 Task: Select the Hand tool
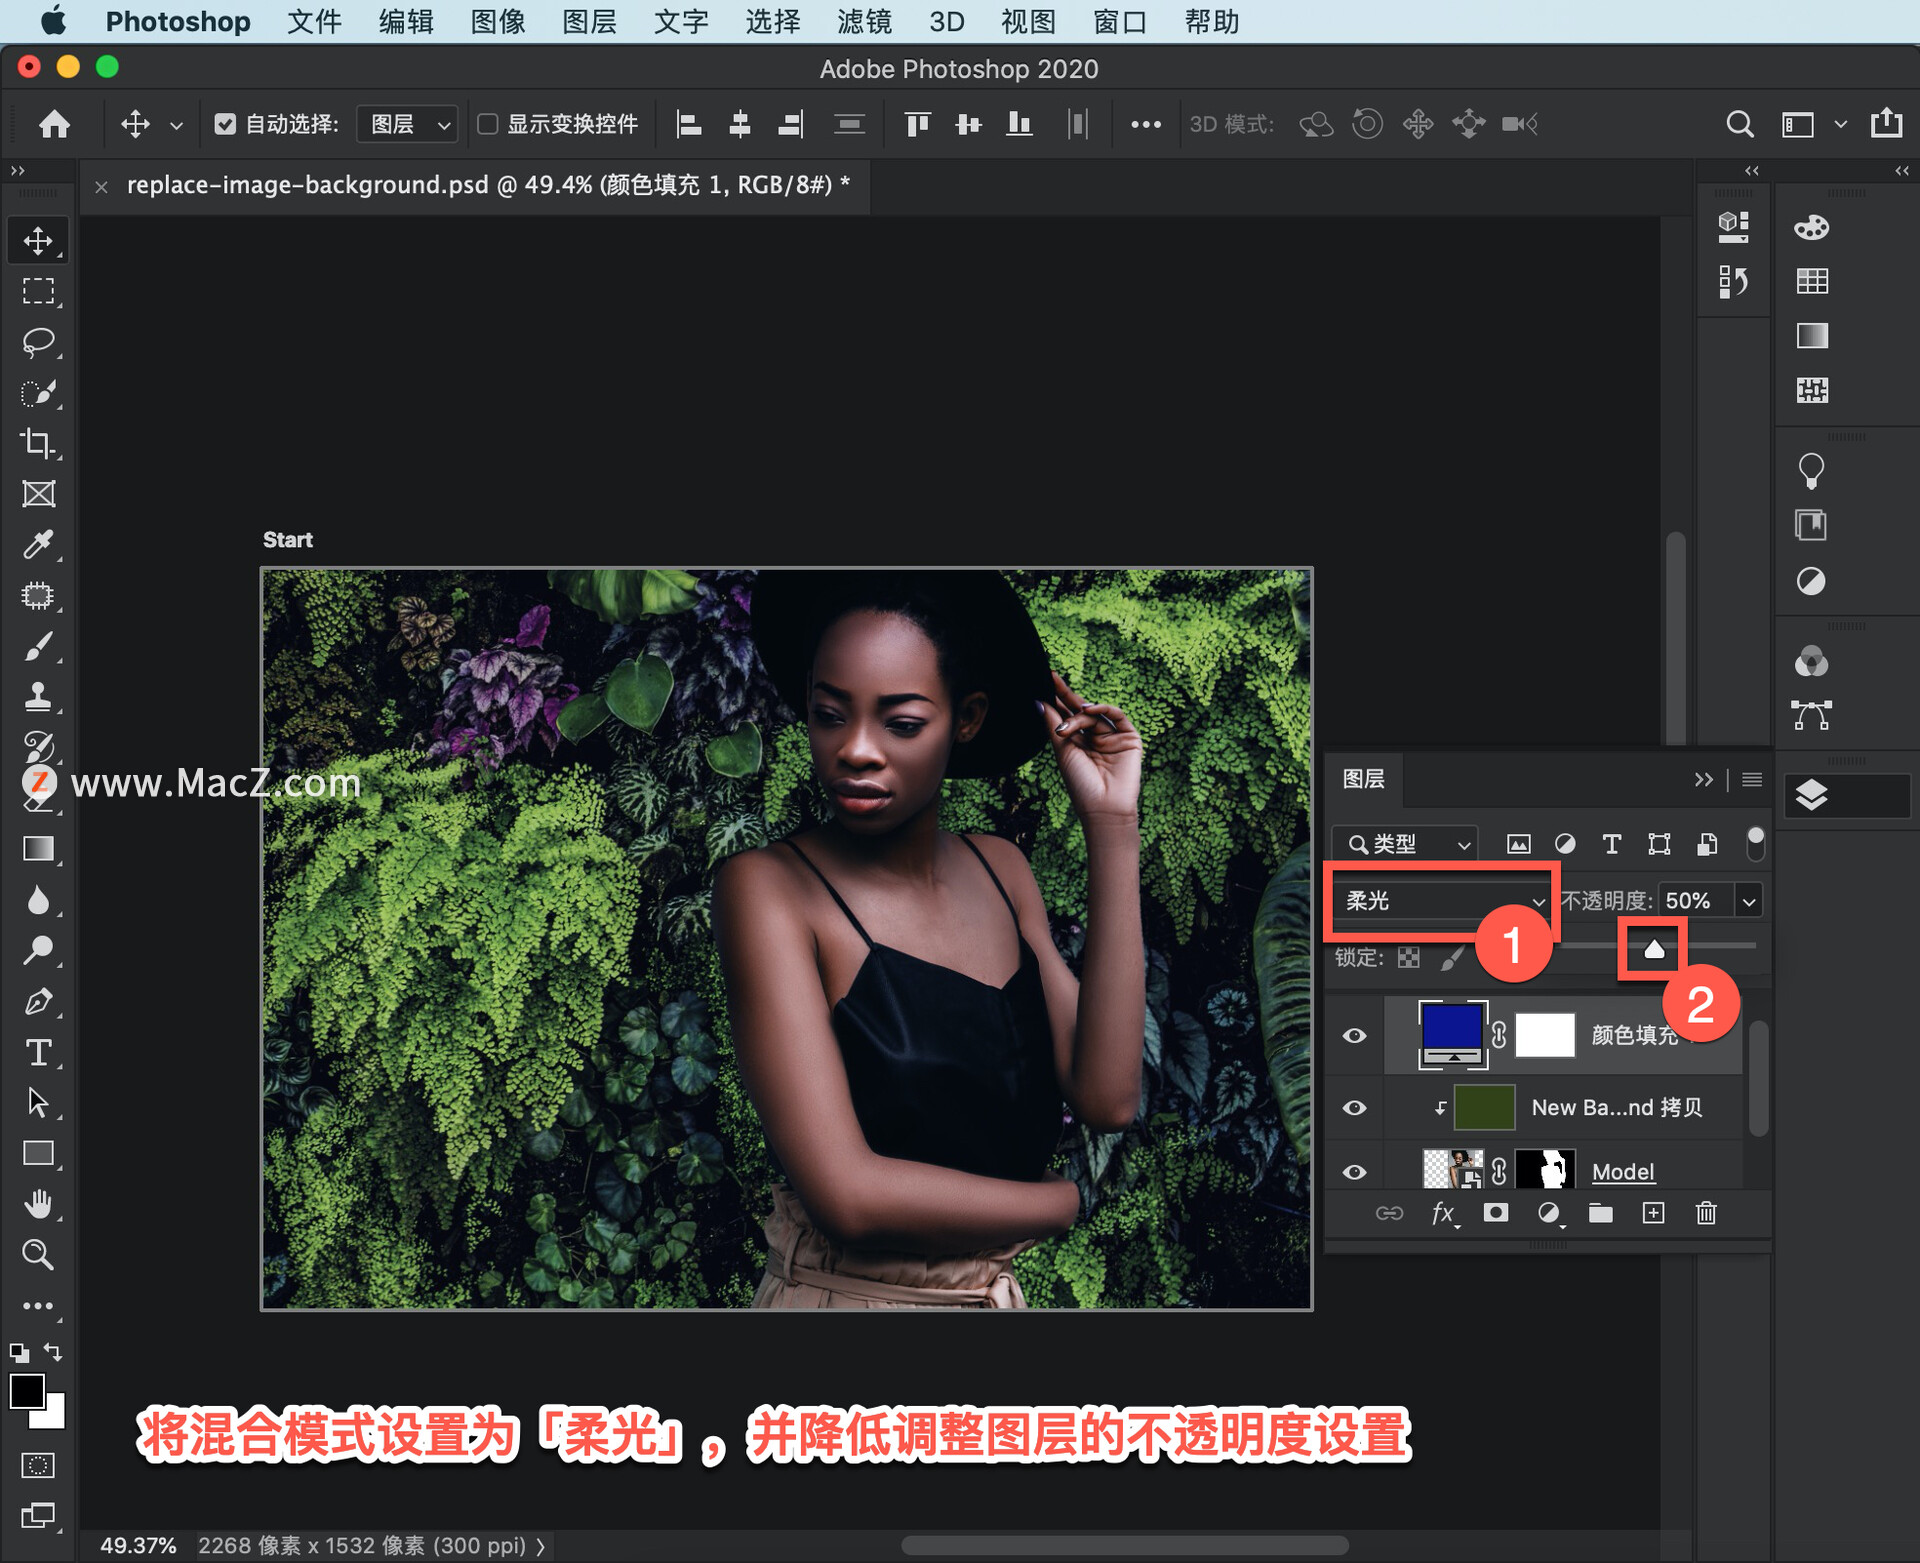coord(38,1204)
